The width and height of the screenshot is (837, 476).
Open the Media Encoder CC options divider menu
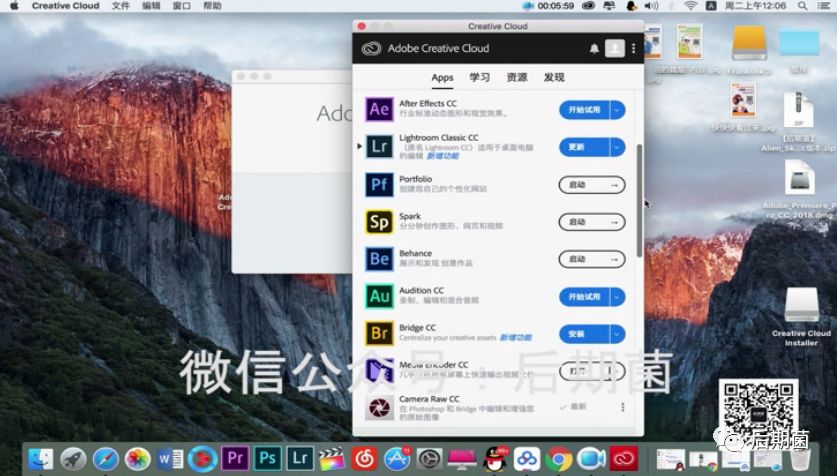click(x=615, y=371)
